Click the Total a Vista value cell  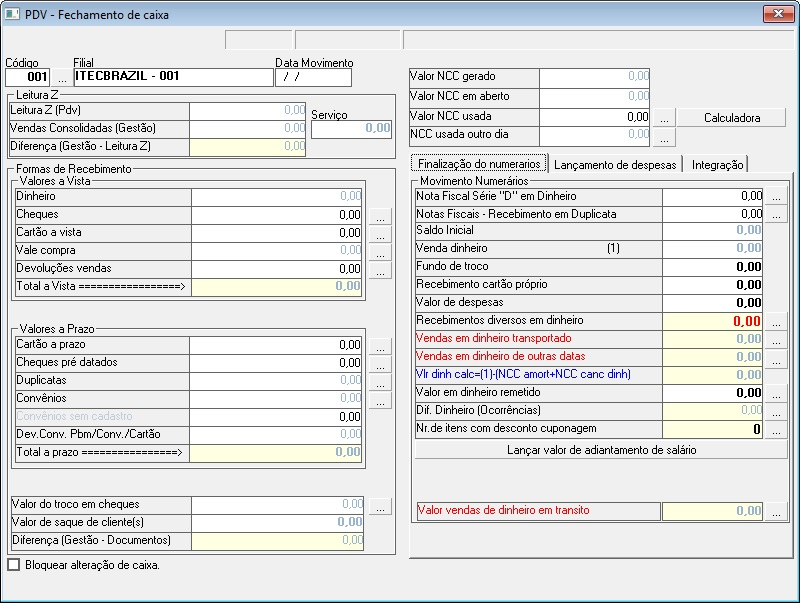277,287
